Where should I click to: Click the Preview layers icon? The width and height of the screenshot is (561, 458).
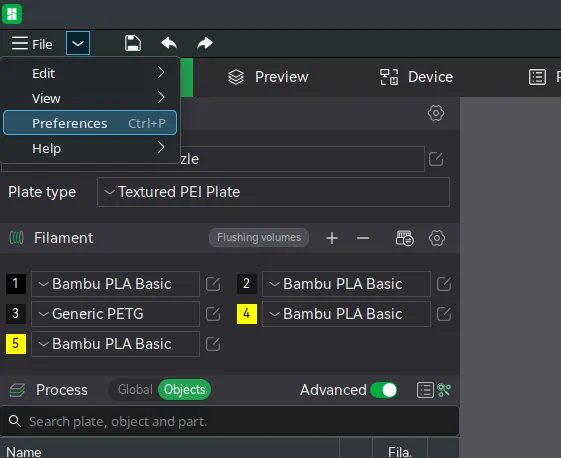click(236, 77)
